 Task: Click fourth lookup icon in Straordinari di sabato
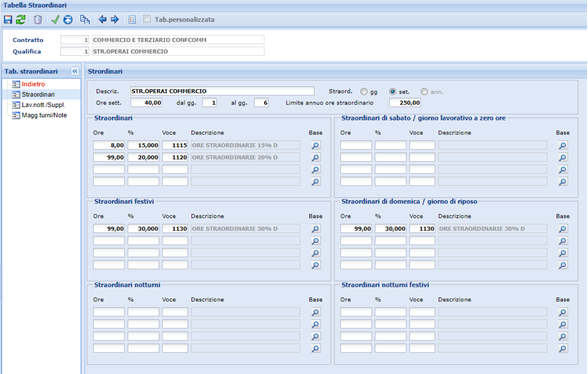click(x=563, y=181)
